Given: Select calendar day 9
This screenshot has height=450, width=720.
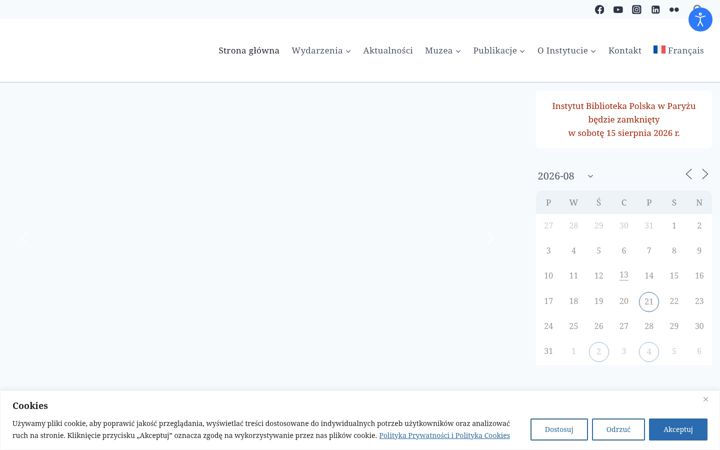Looking at the screenshot, I should 699,251.
